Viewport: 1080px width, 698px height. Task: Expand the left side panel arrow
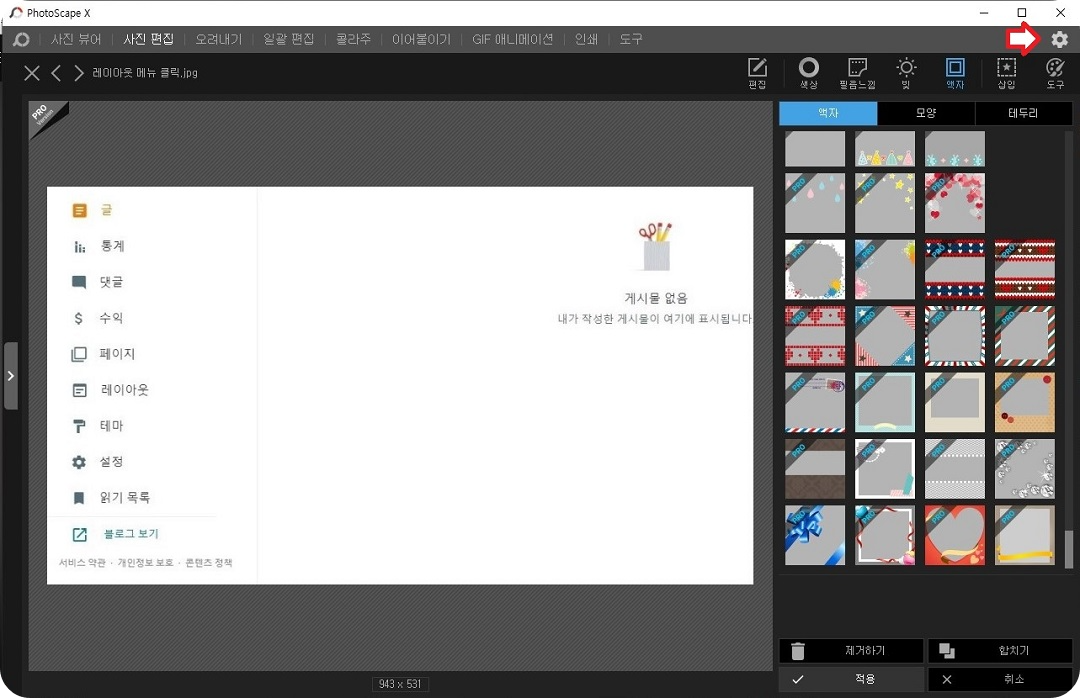coord(10,376)
